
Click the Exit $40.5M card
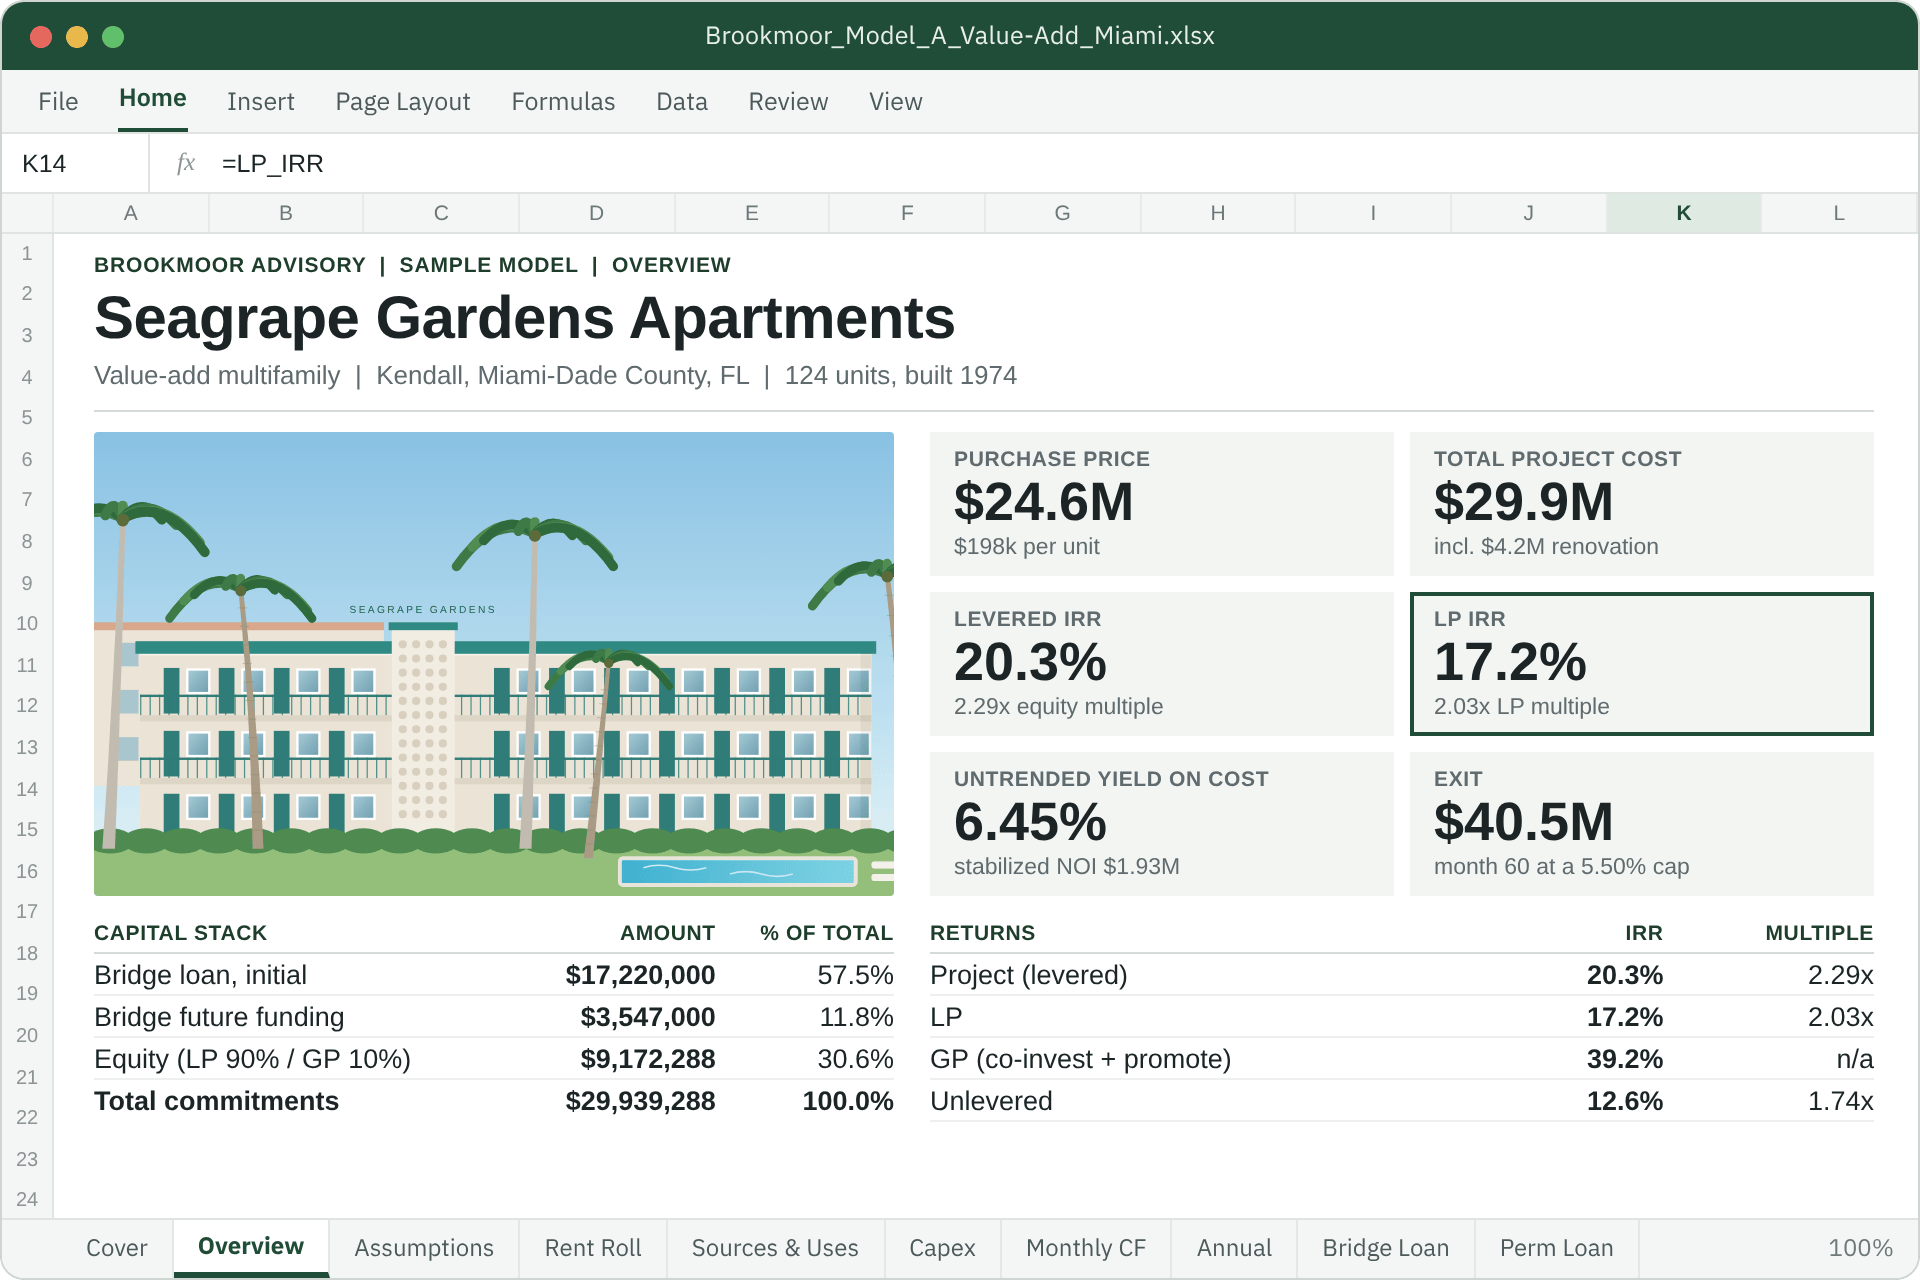pos(1642,824)
